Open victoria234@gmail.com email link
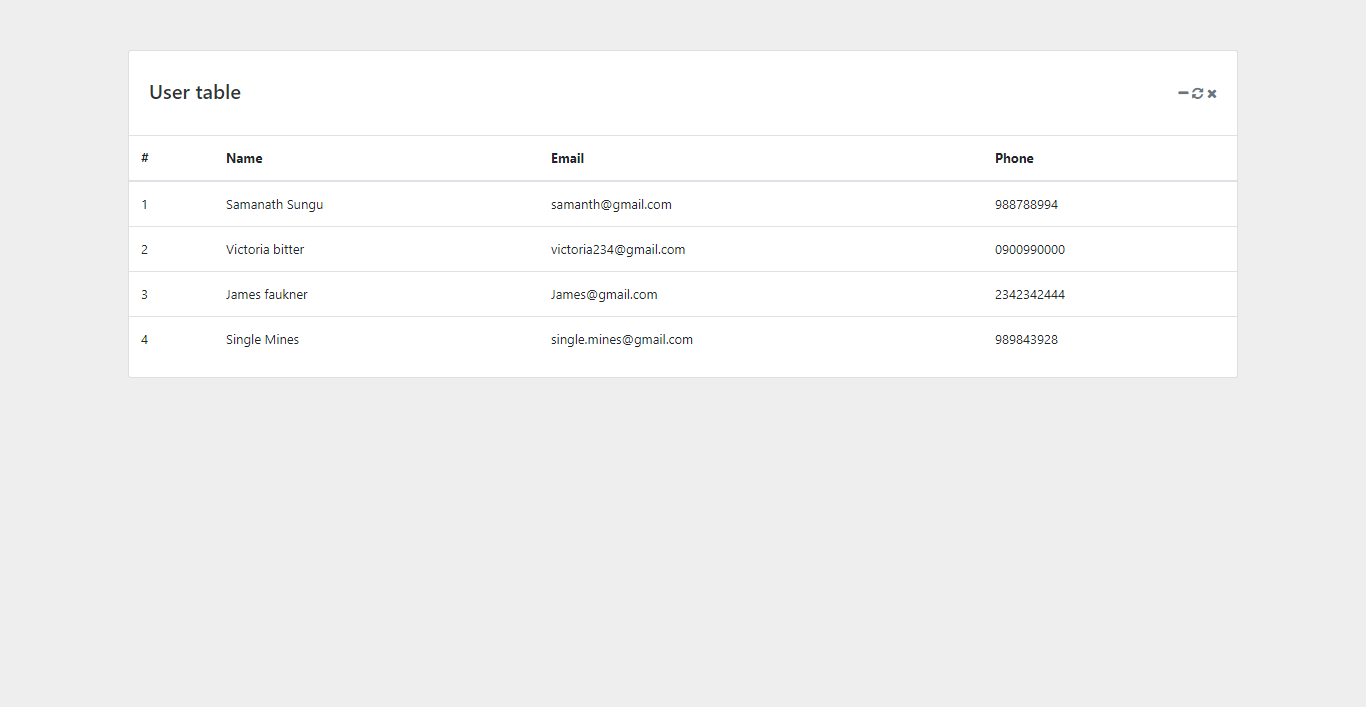The image size is (1366, 707). coord(618,249)
